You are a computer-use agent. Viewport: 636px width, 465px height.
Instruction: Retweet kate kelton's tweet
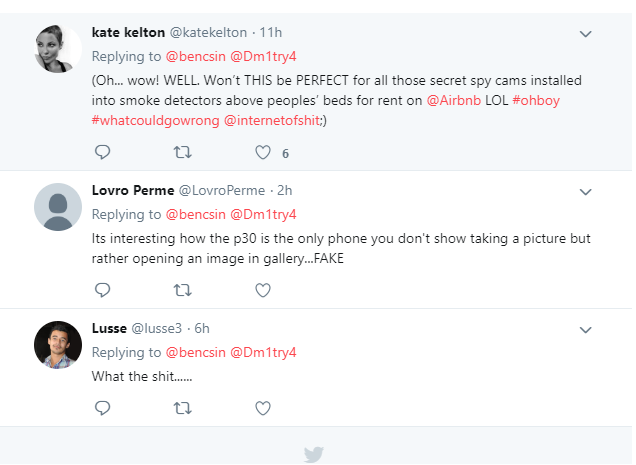182,153
